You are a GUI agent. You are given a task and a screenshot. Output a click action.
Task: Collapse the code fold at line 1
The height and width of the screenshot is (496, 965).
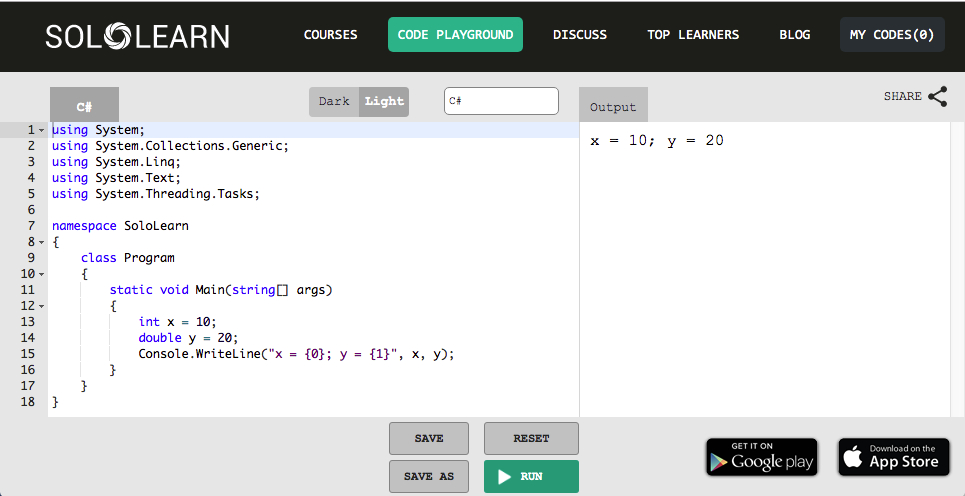click(x=41, y=130)
